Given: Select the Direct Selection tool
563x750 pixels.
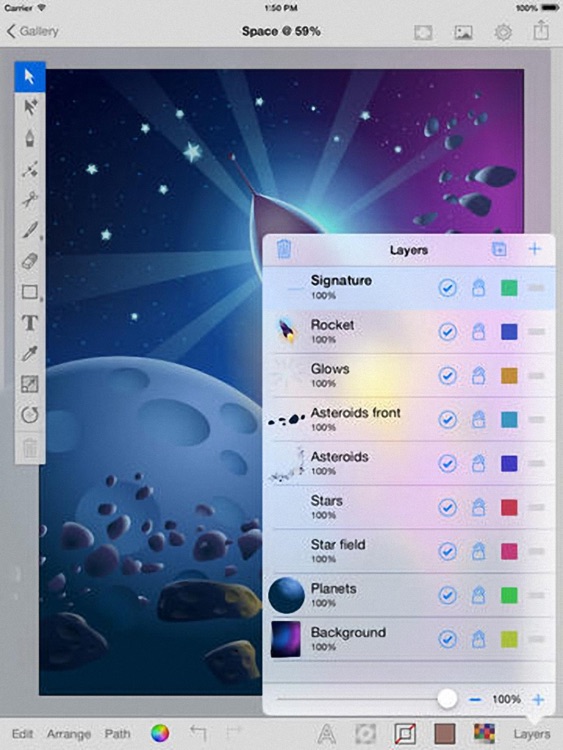Looking at the screenshot, I should [30, 108].
